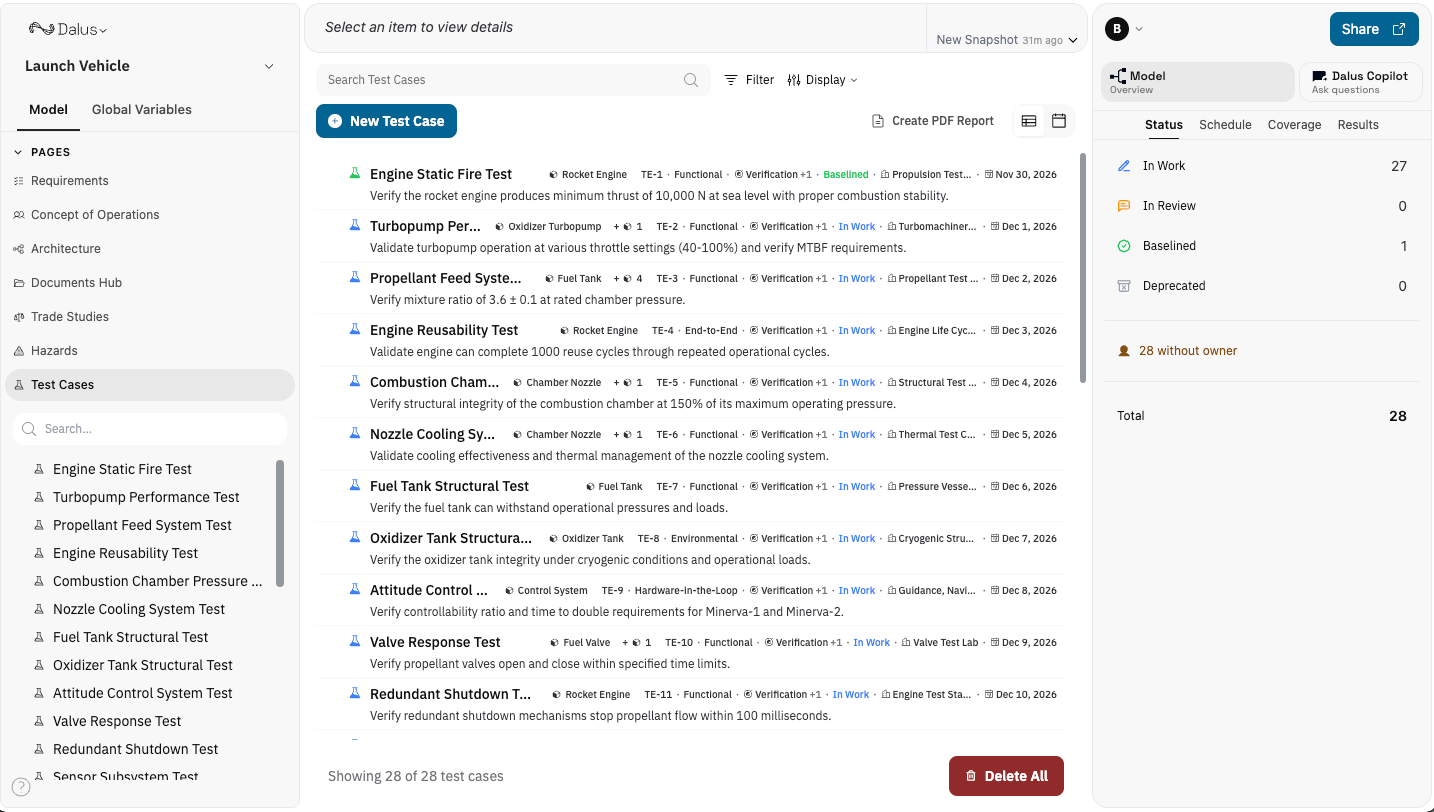Viewport: 1434px width, 812px height.
Task: Click the Dalus logo icon
Action: [41, 29]
